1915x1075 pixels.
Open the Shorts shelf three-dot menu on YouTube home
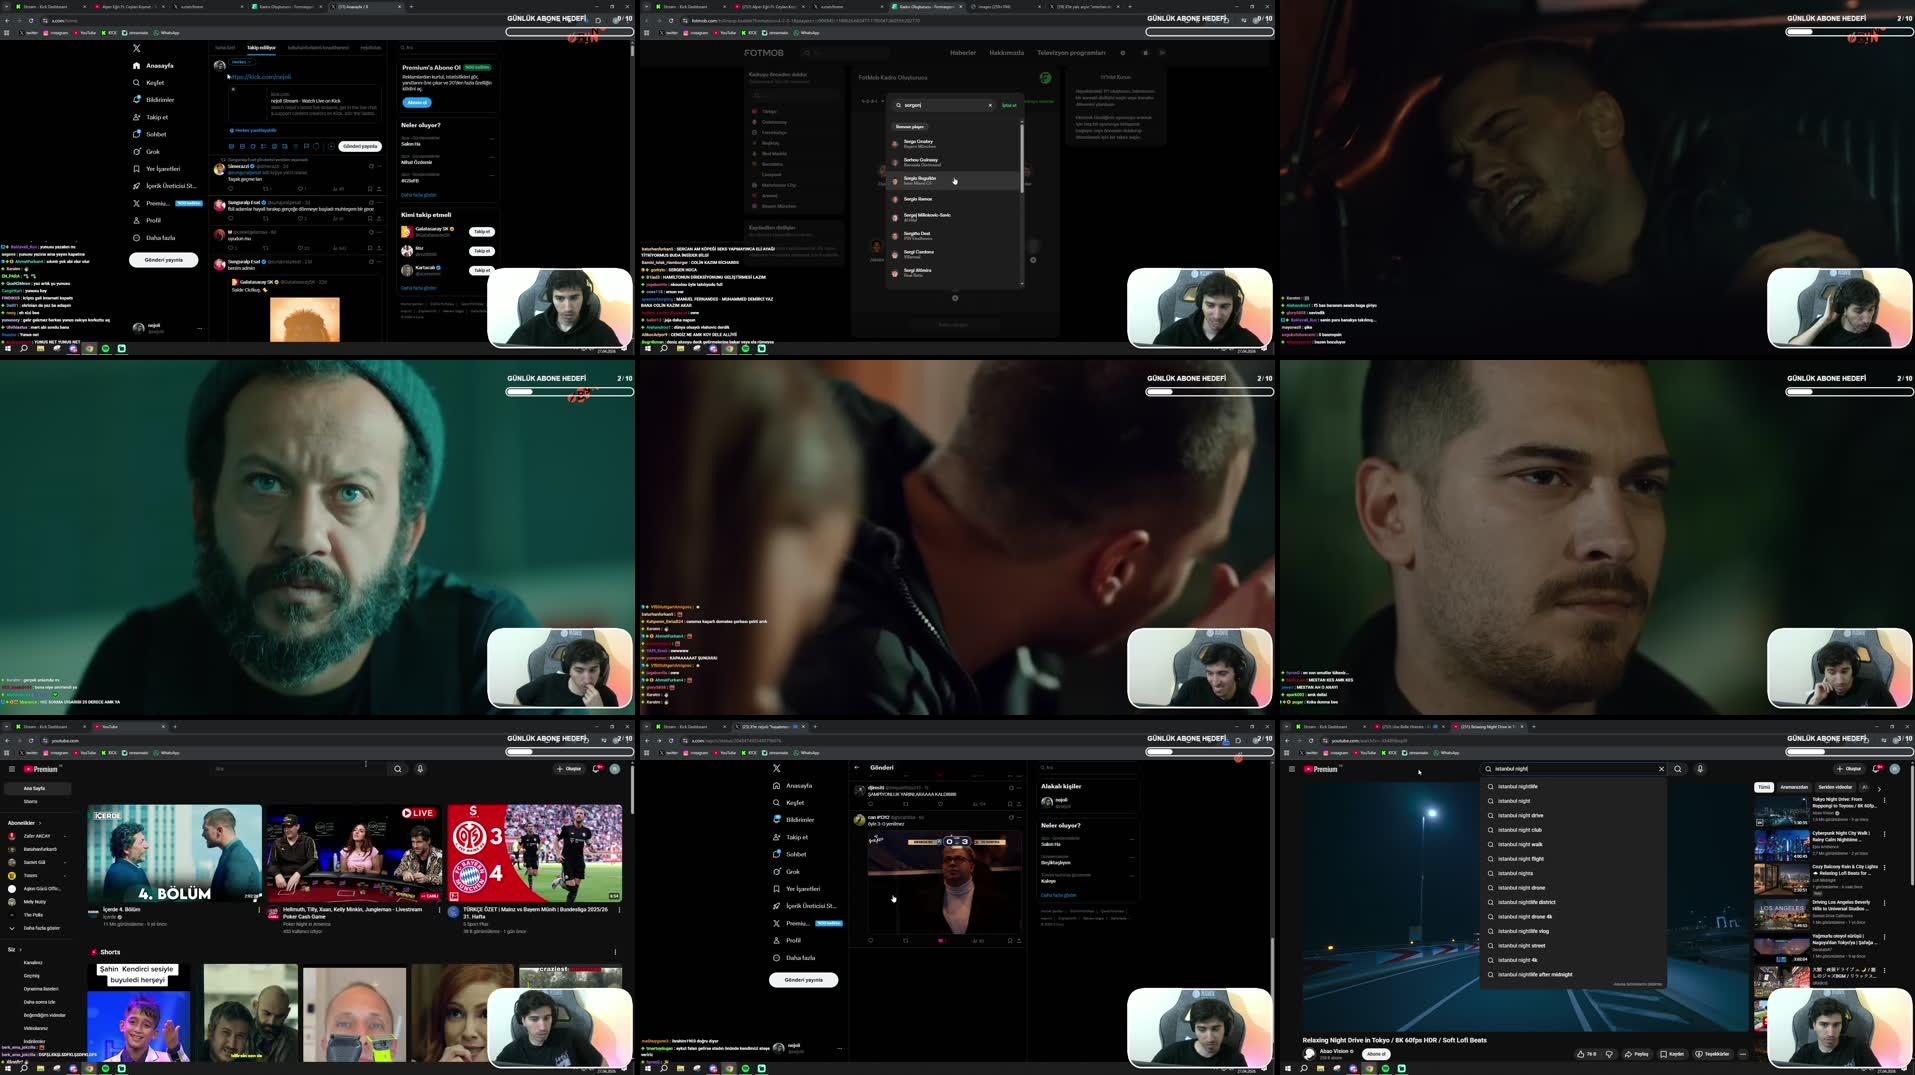tap(615, 952)
